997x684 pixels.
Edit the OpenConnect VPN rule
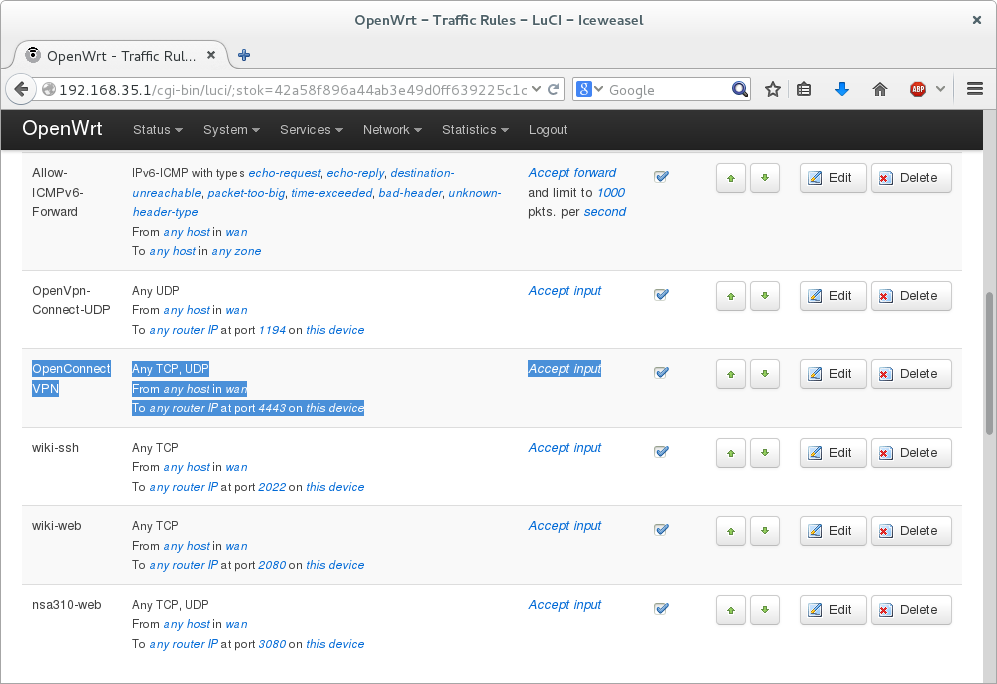tap(833, 374)
